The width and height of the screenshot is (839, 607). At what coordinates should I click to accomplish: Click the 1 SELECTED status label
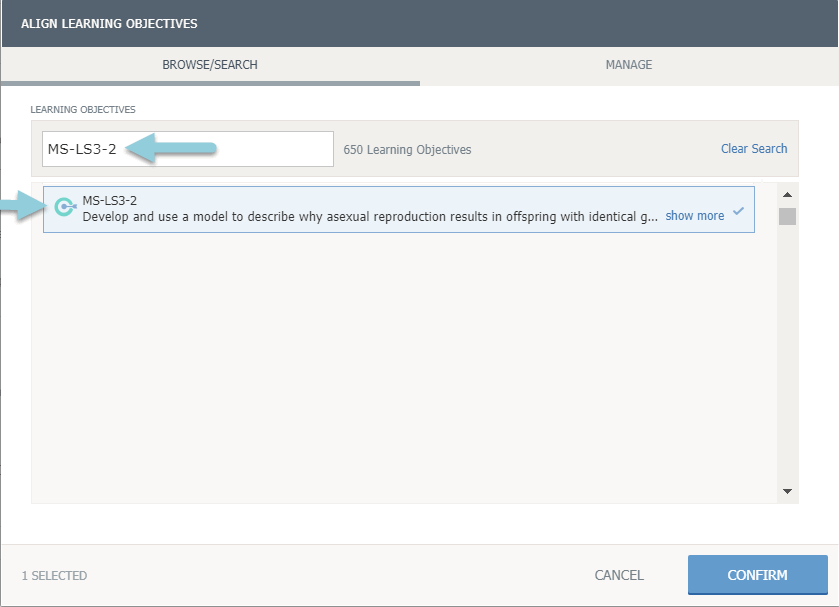click(54, 575)
